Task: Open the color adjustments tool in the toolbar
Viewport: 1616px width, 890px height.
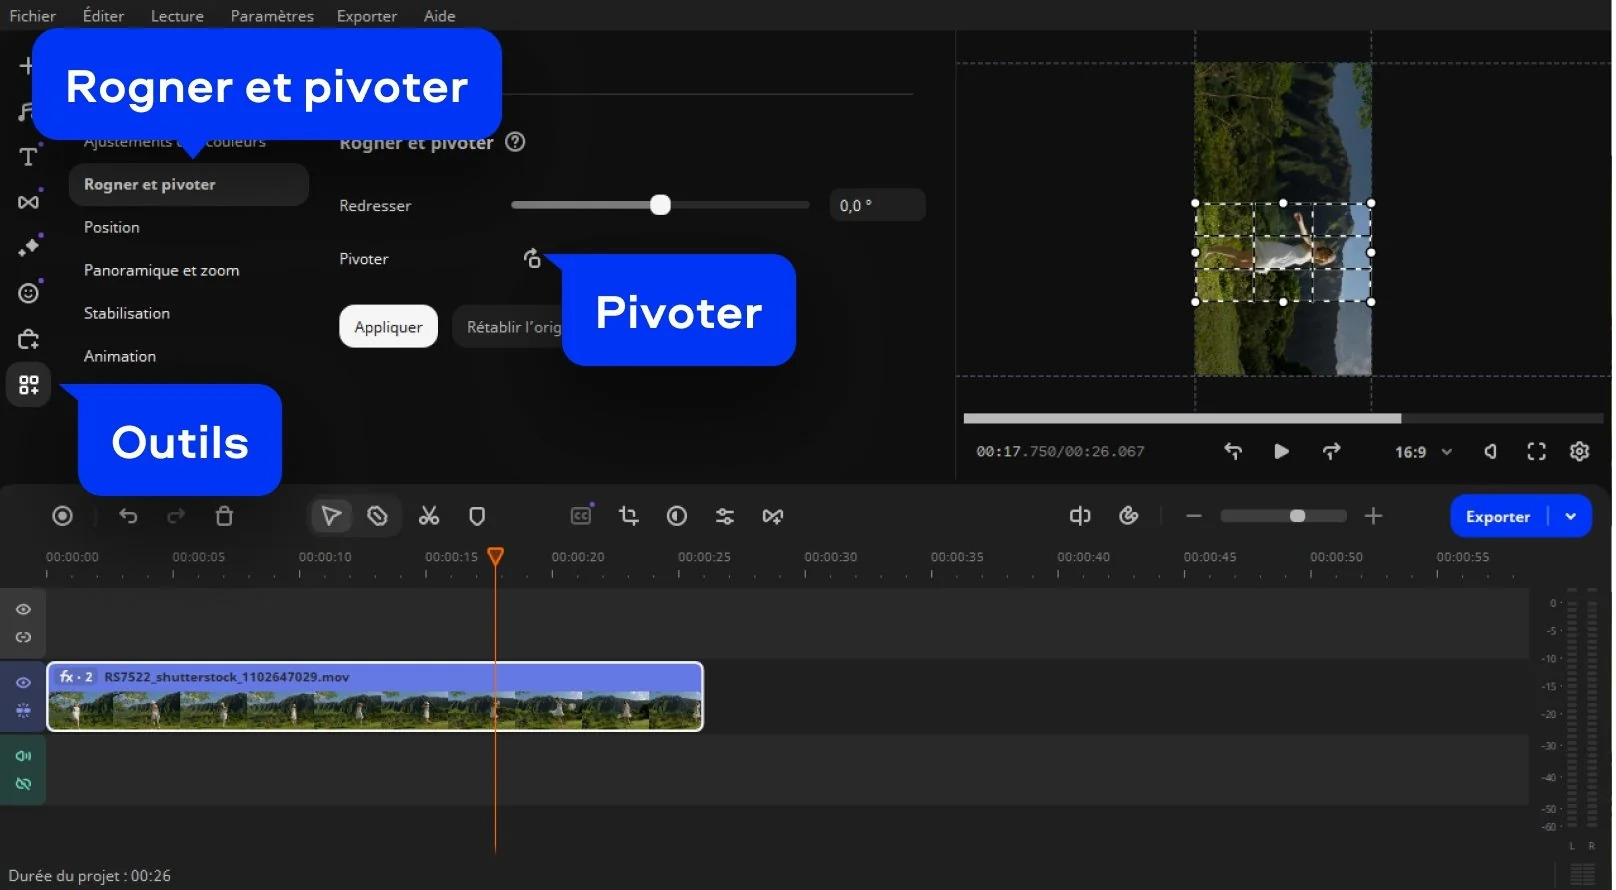Action: tap(677, 516)
